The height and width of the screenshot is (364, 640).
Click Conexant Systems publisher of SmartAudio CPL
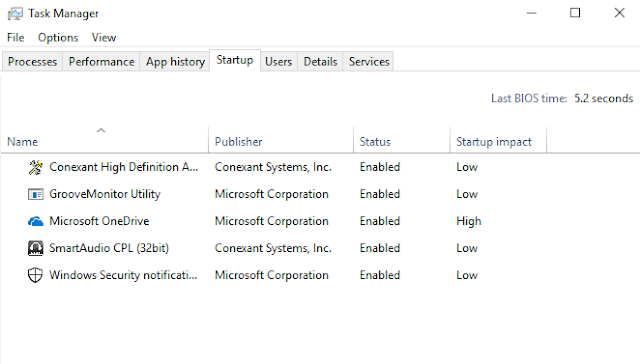tap(273, 248)
